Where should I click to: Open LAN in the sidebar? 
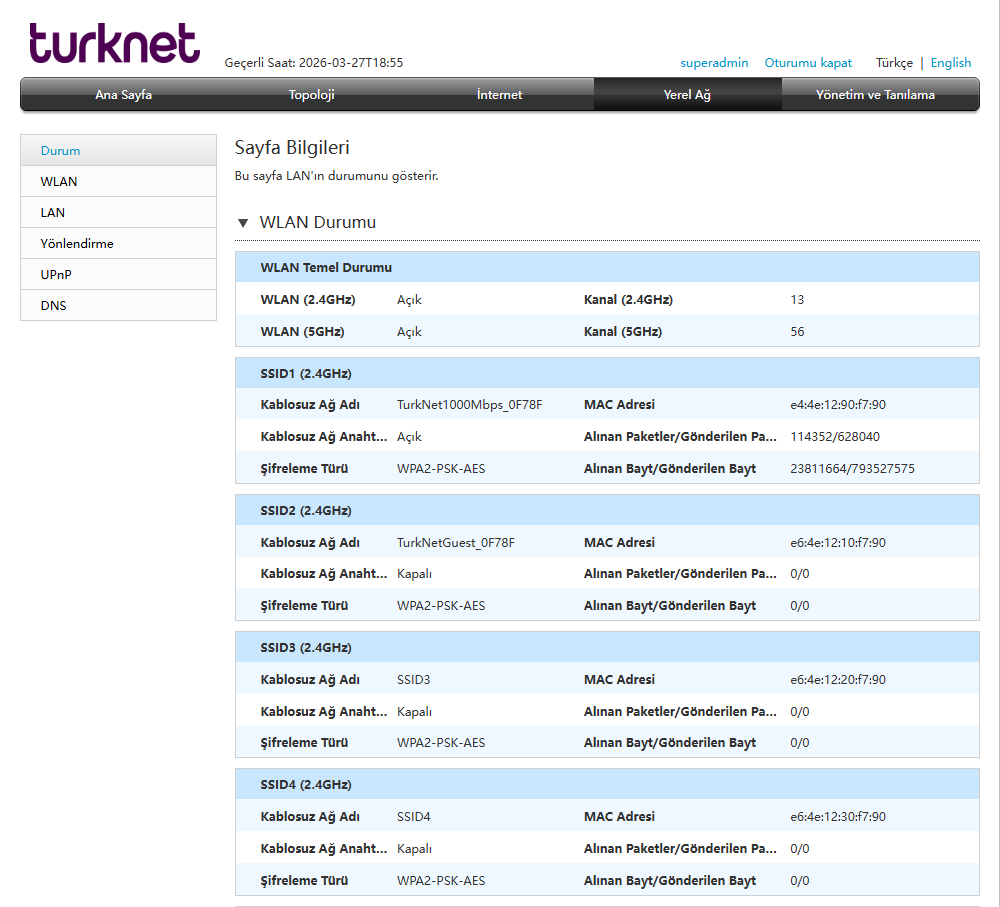(119, 212)
